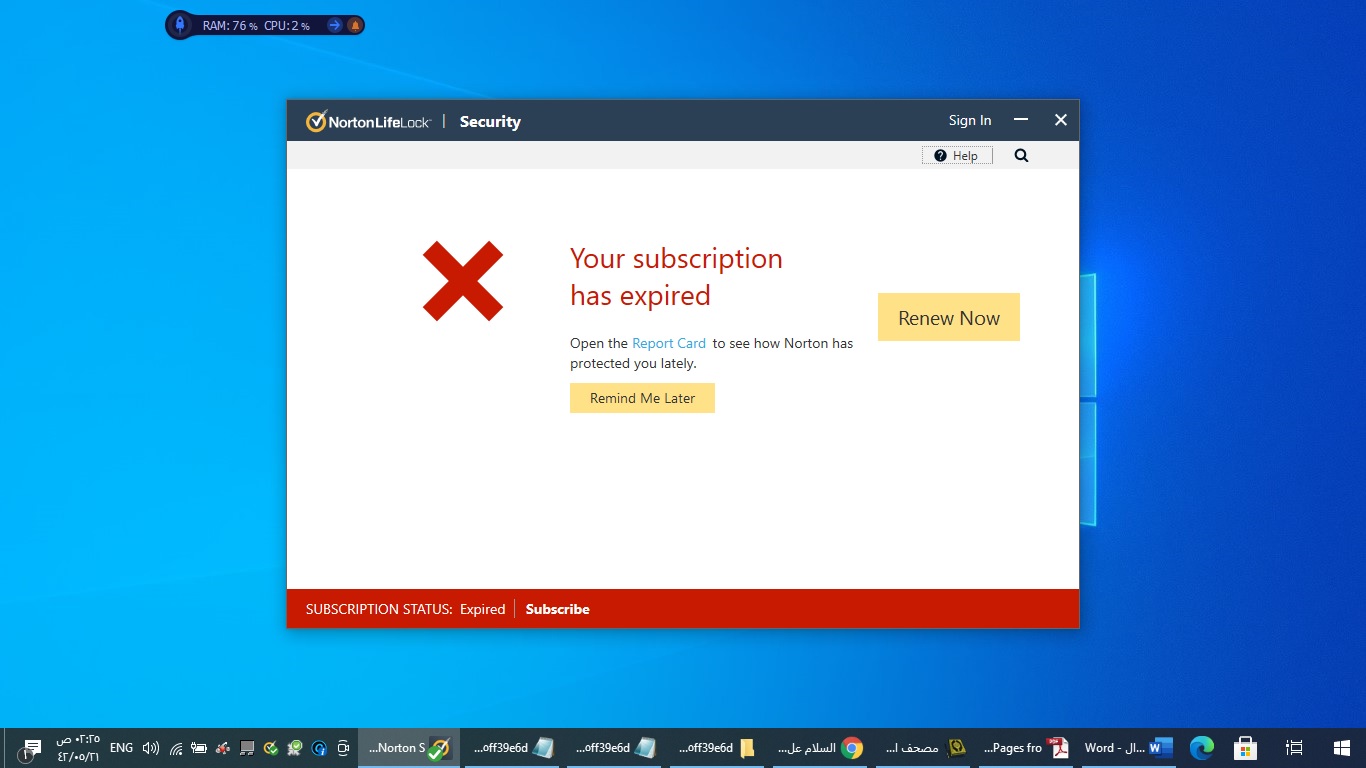Click the red pointing-device tray icon
The width and height of the screenshot is (1366, 768).
[x=223, y=748]
